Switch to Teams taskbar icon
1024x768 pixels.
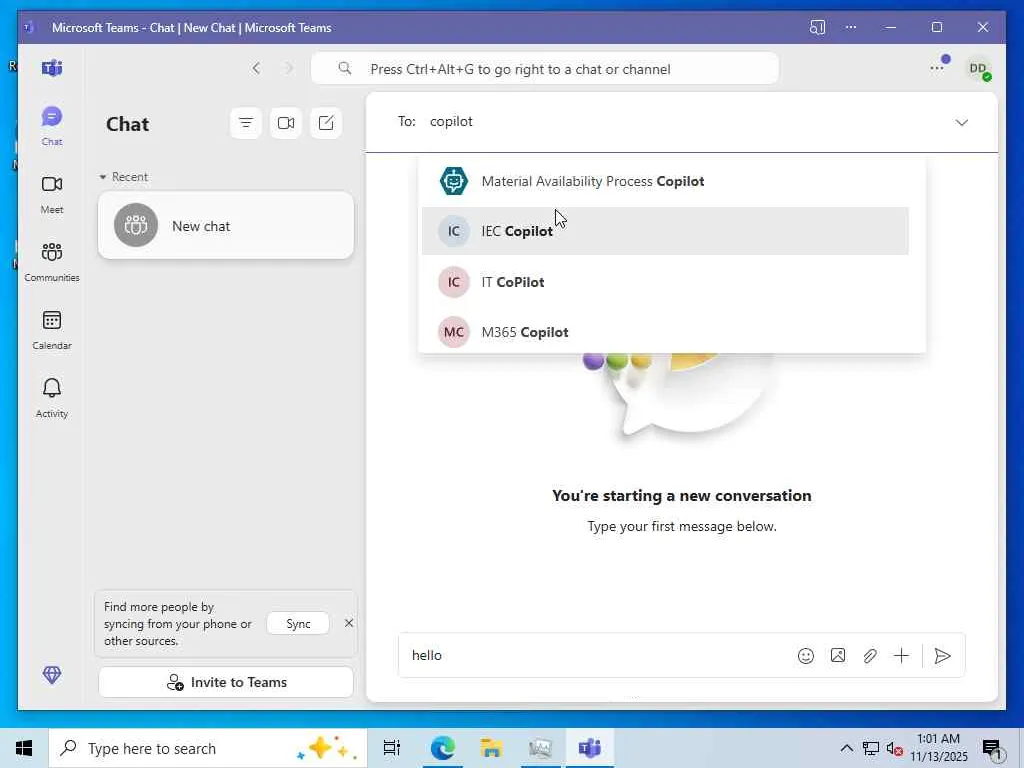[590, 748]
